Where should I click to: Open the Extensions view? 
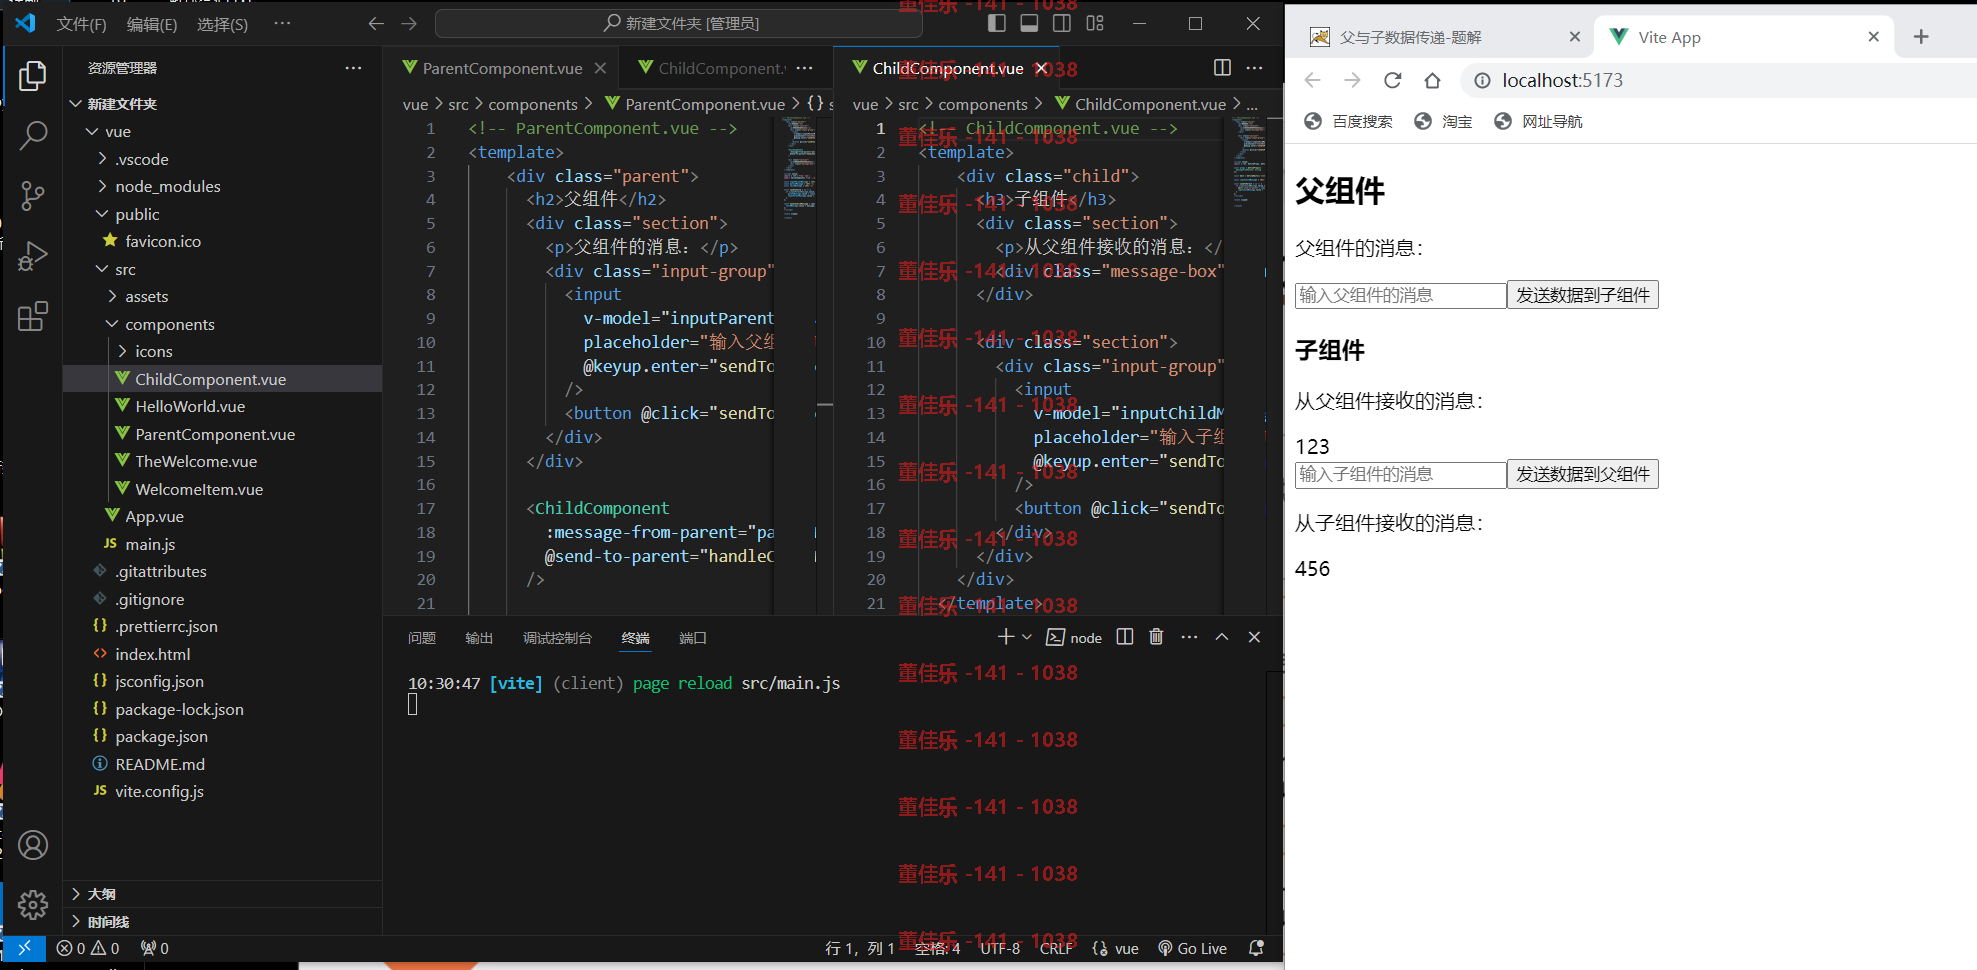[33, 316]
